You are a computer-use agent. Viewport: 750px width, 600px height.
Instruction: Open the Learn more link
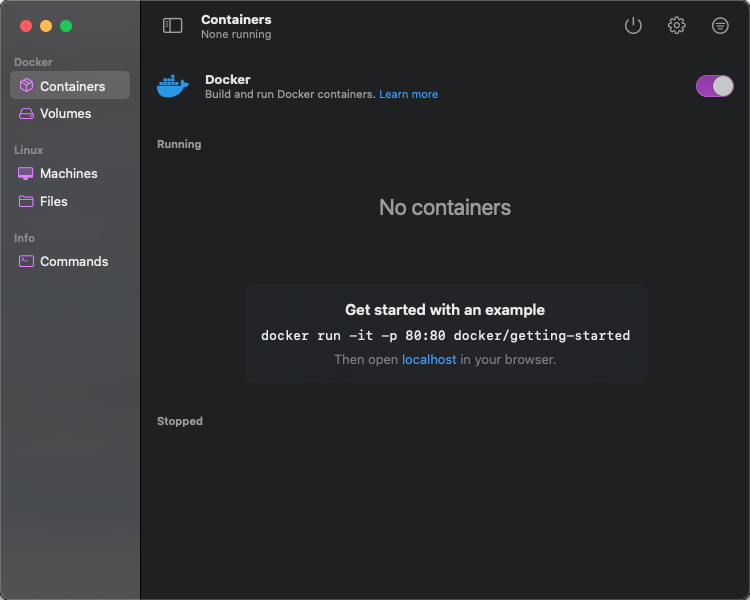[x=408, y=94]
